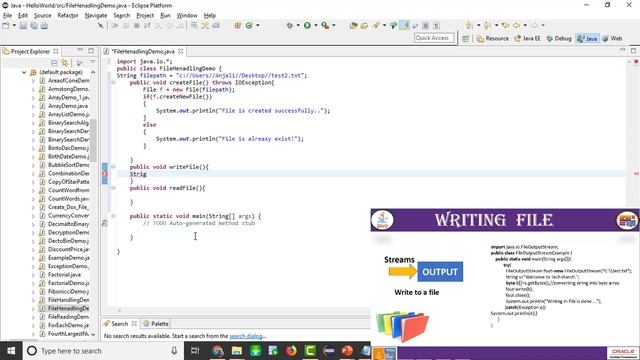Maximize the Project Explorer panel
The height and width of the screenshot is (360, 640).
pos(91,51)
